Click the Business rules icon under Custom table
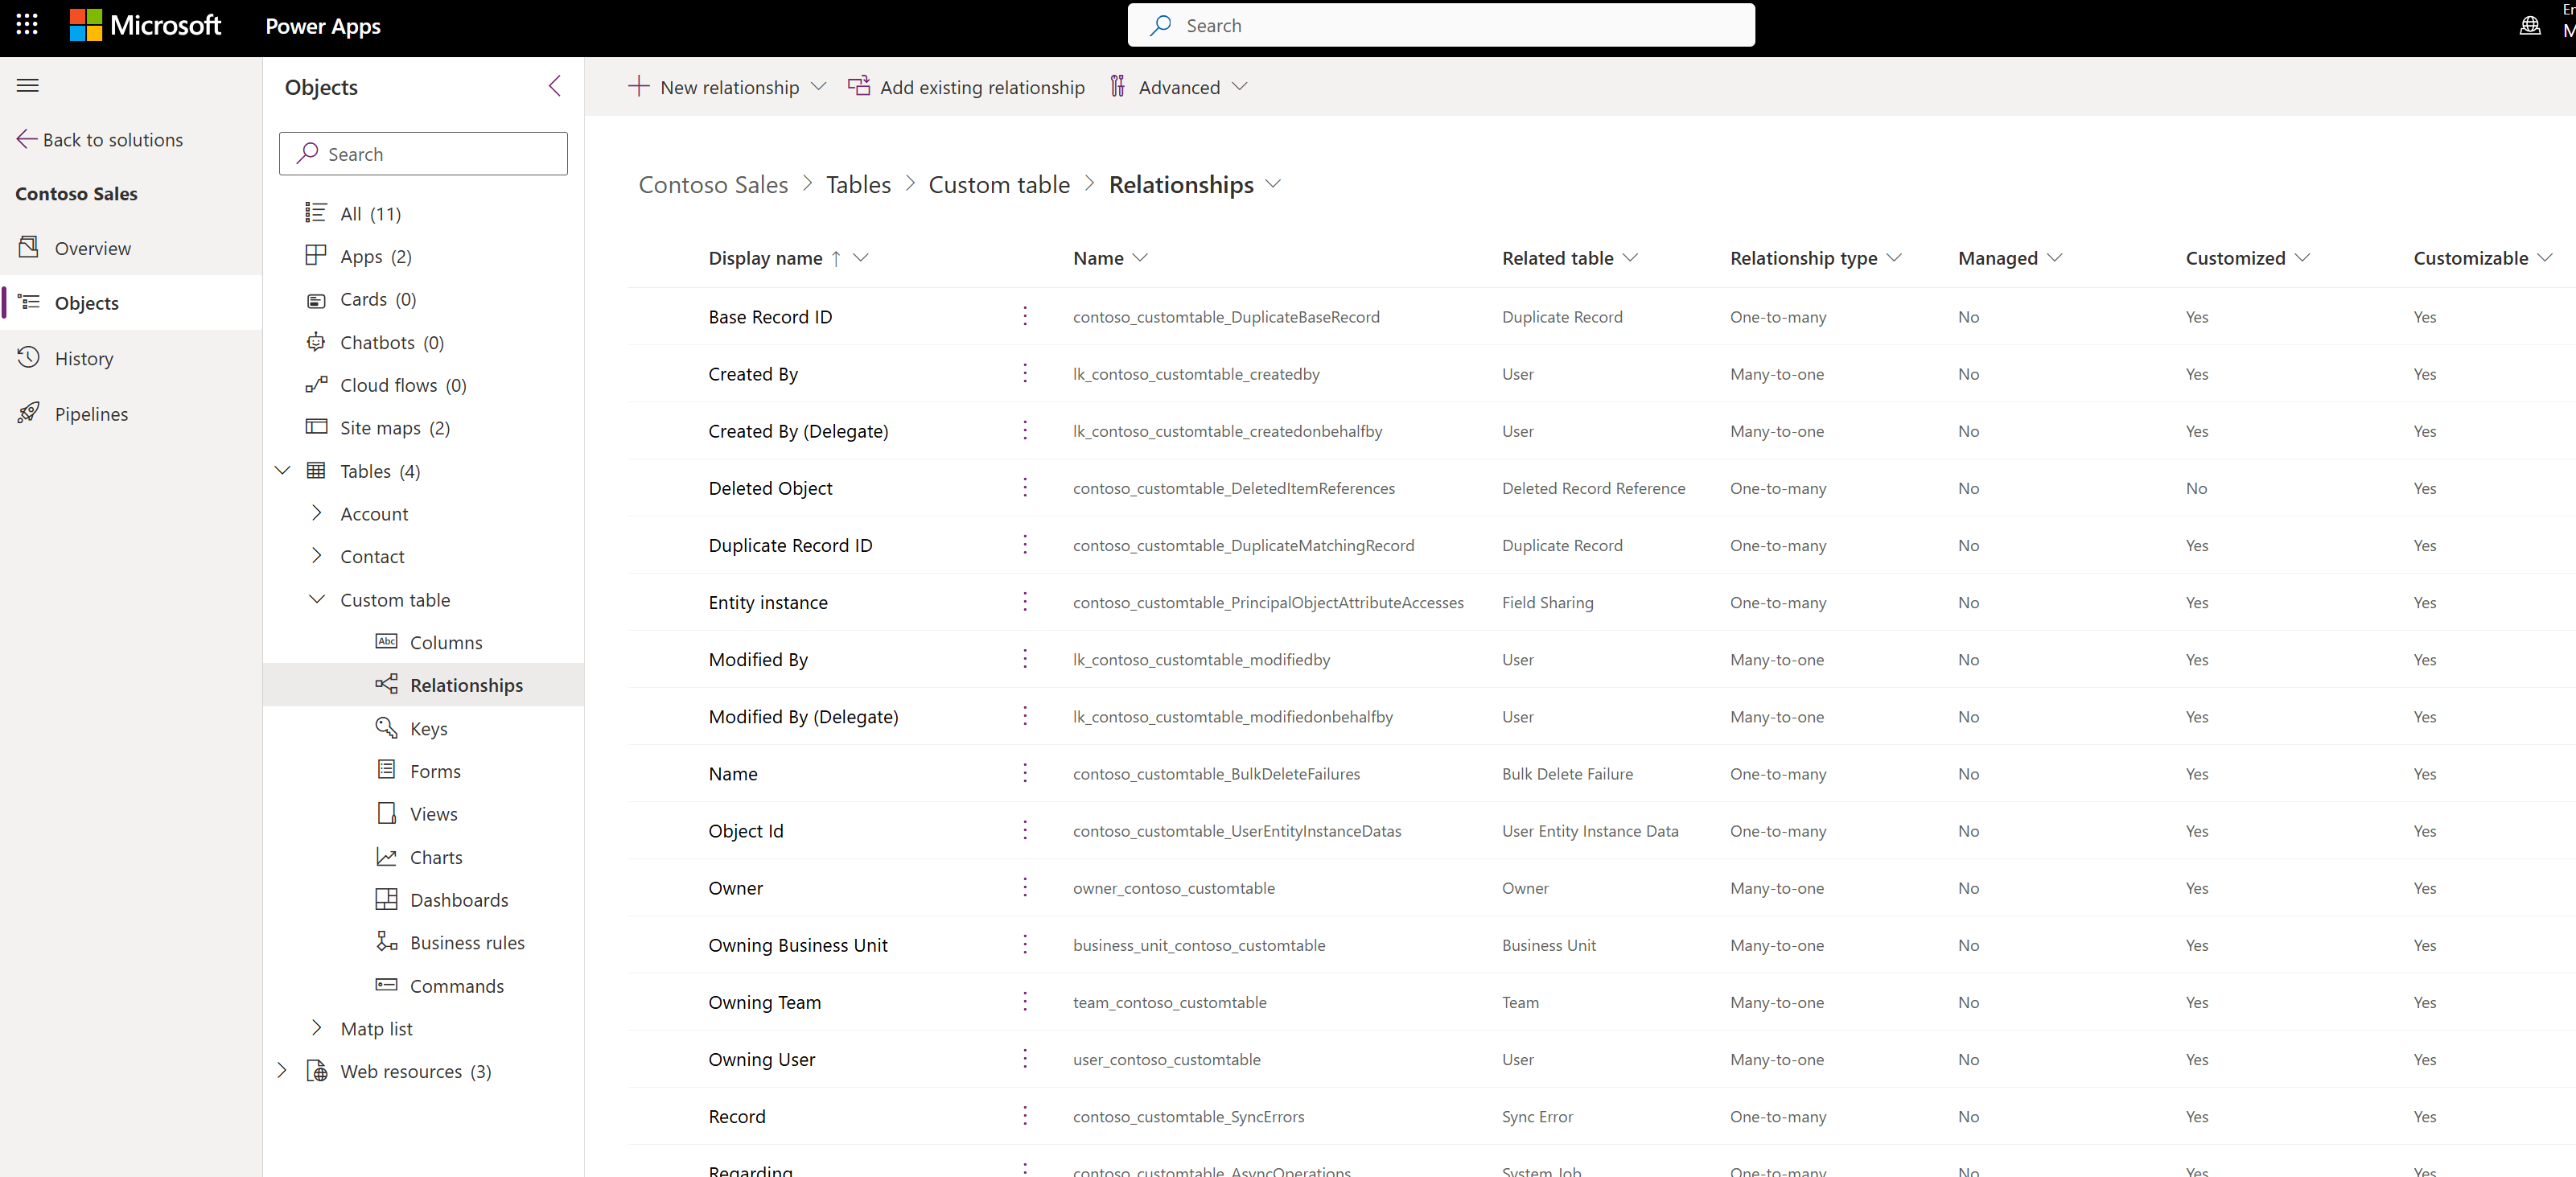Viewport: 2576px width, 1177px height. pyautogui.click(x=386, y=942)
